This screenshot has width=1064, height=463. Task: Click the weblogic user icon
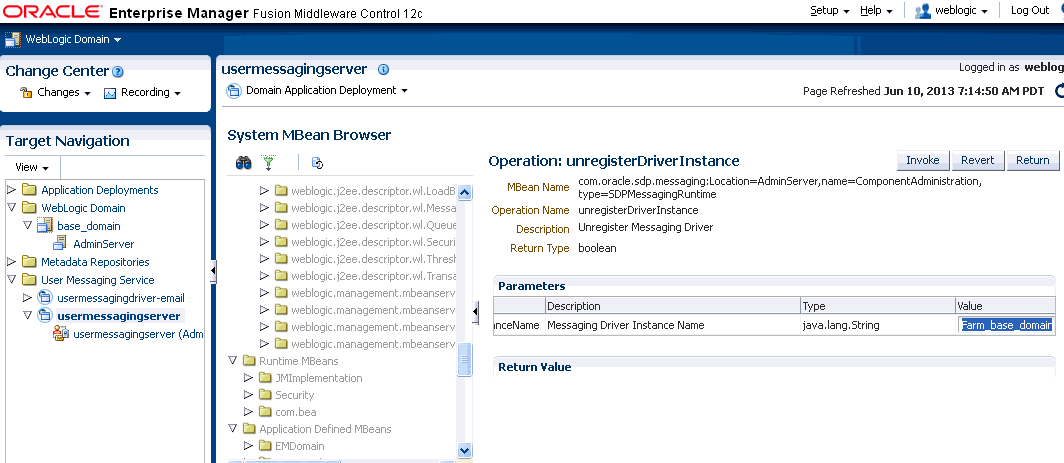point(922,10)
